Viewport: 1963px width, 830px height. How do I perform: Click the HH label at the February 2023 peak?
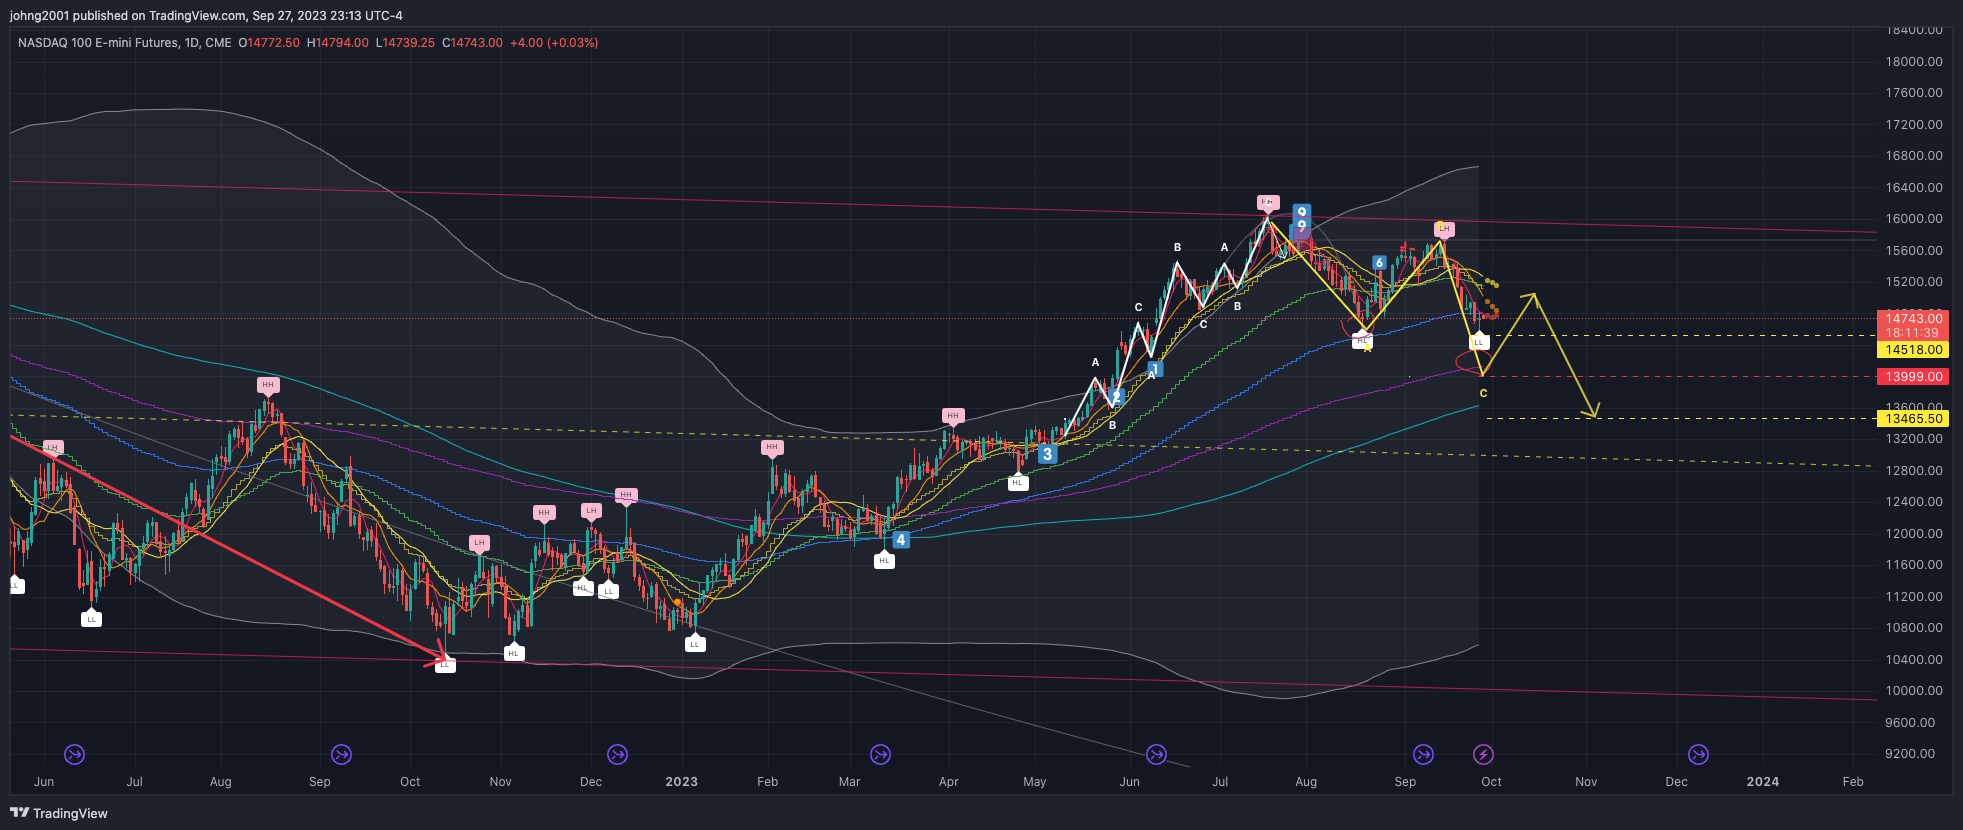pos(771,447)
